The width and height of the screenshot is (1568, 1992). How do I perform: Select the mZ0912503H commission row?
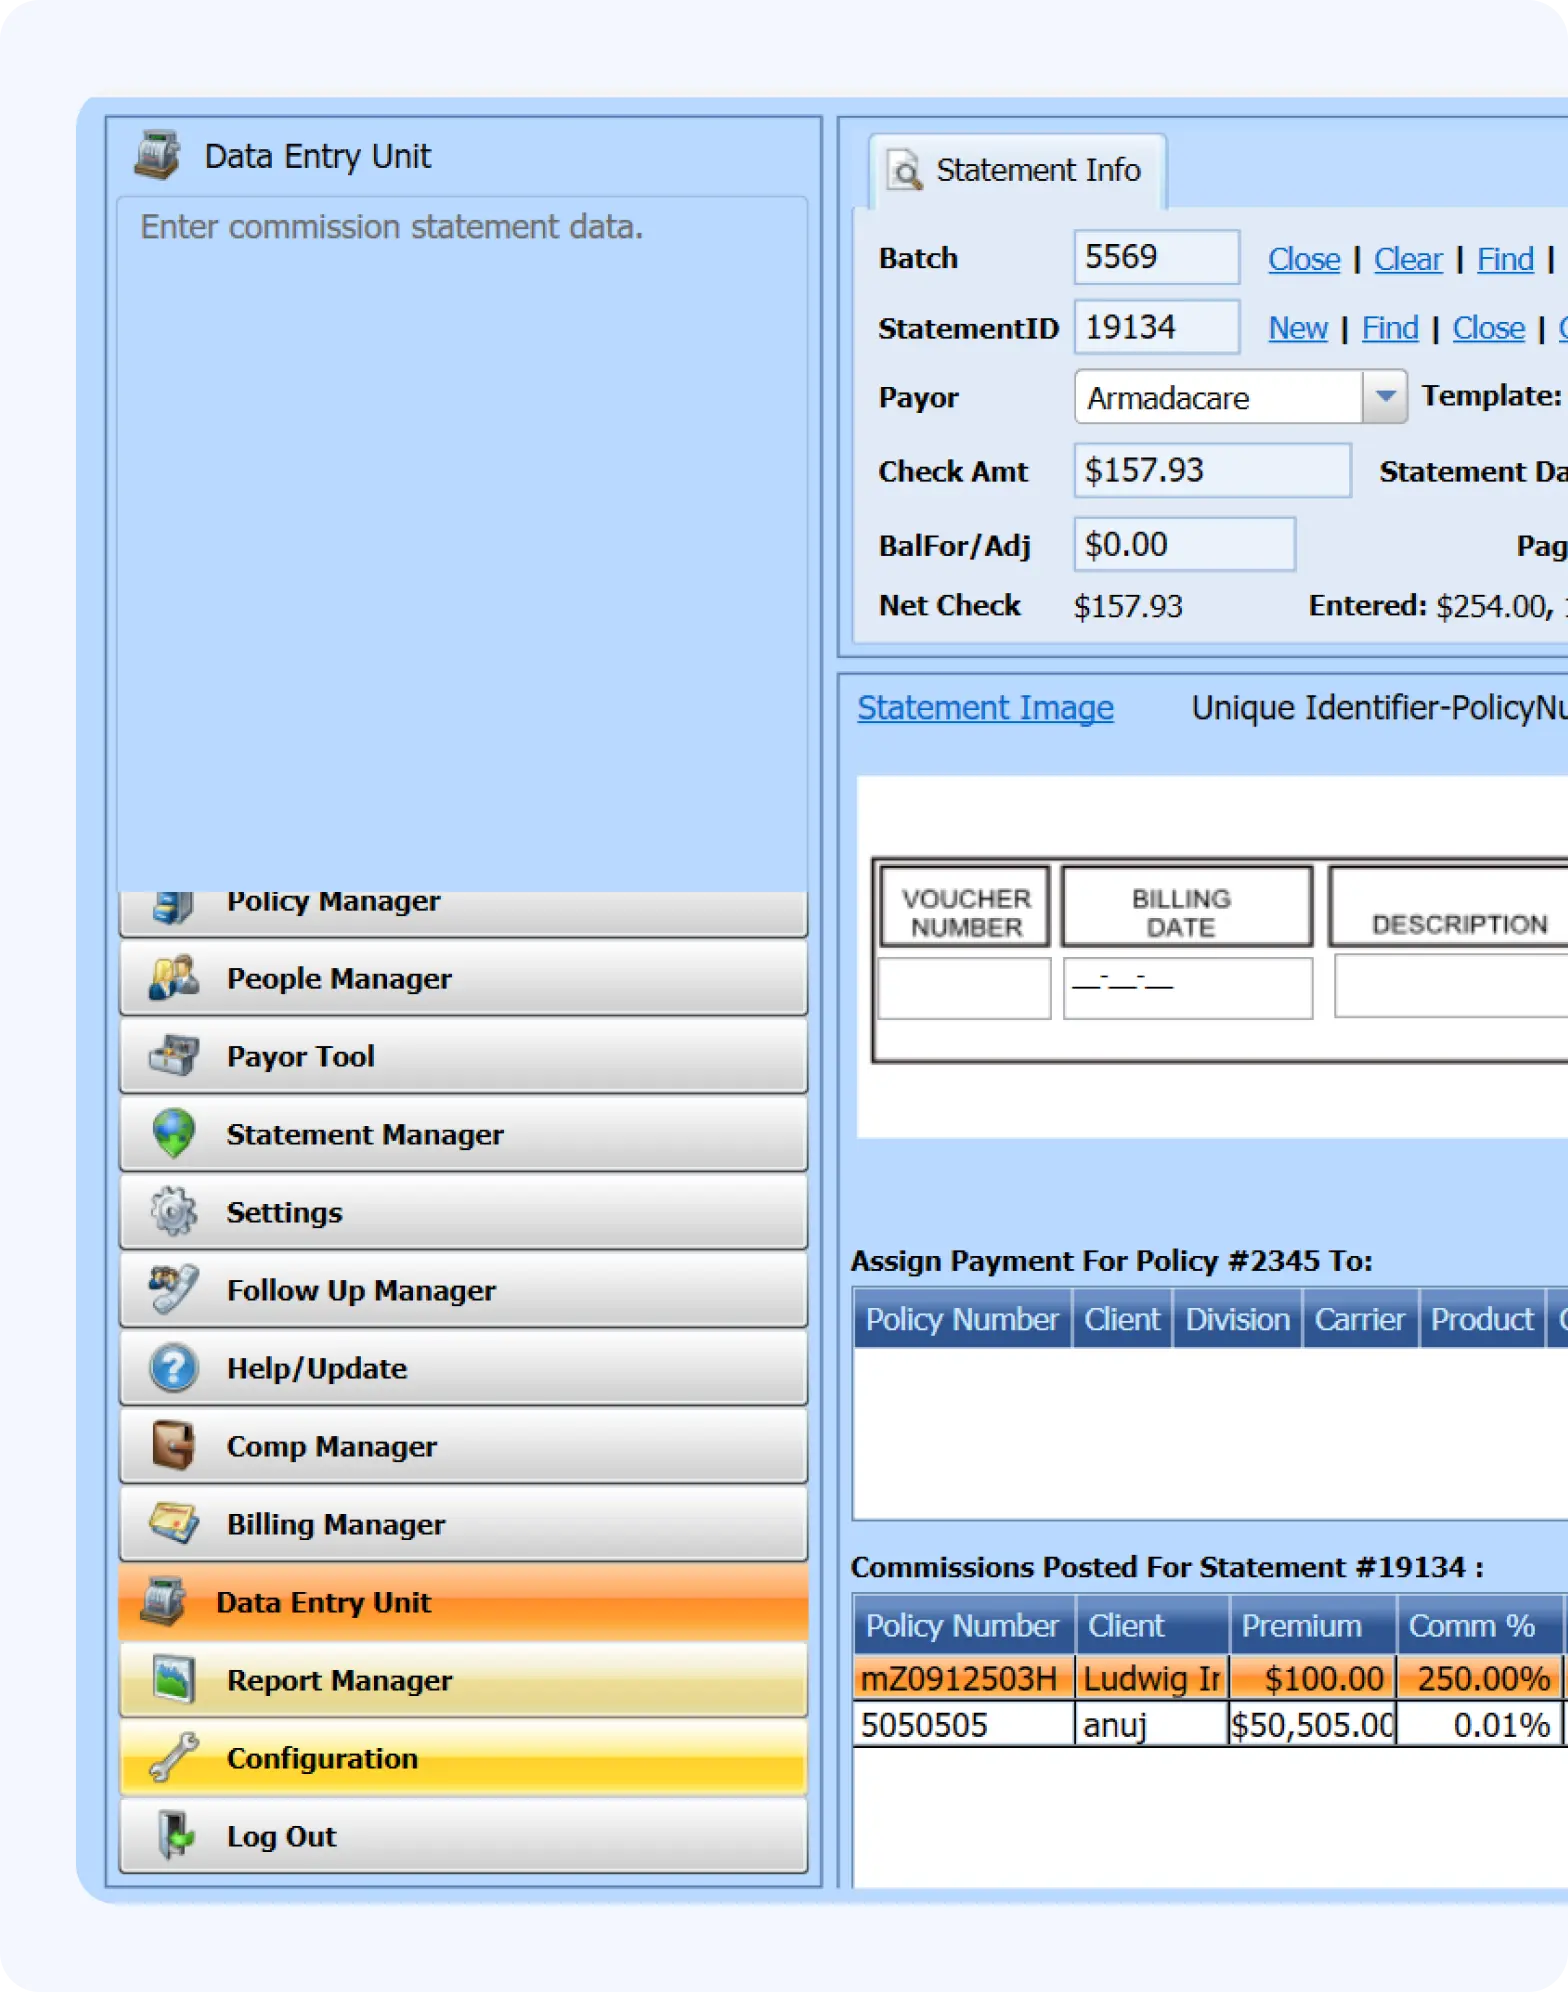click(958, 1678)
